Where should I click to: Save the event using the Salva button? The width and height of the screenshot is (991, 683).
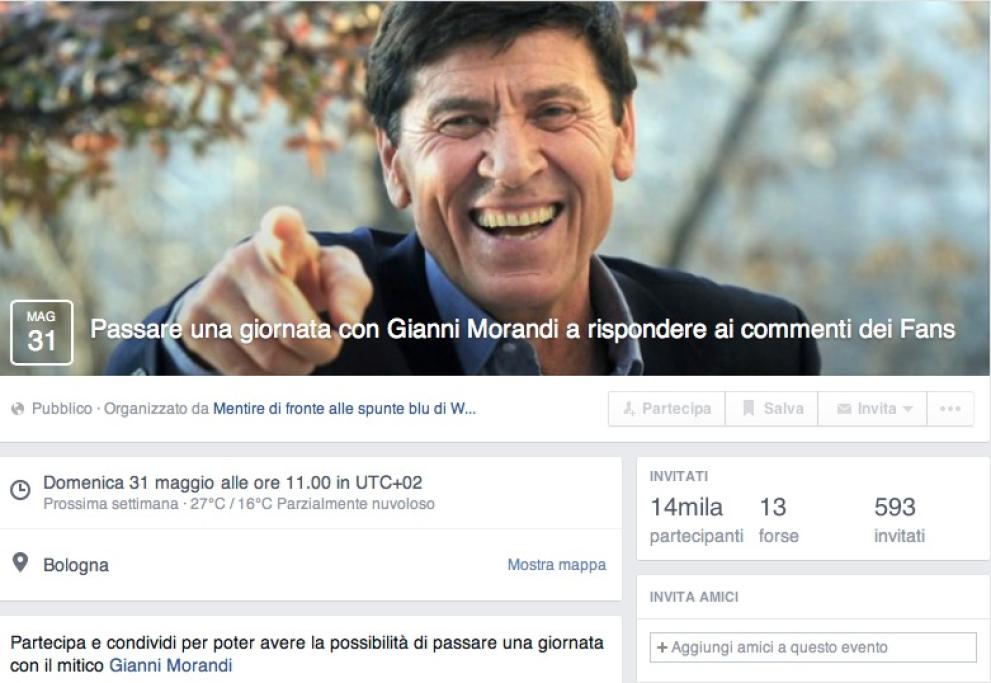click(772, 409)
